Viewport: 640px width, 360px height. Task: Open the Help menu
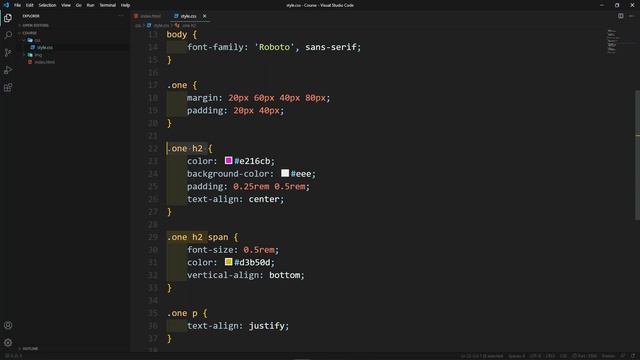[125, 5]
